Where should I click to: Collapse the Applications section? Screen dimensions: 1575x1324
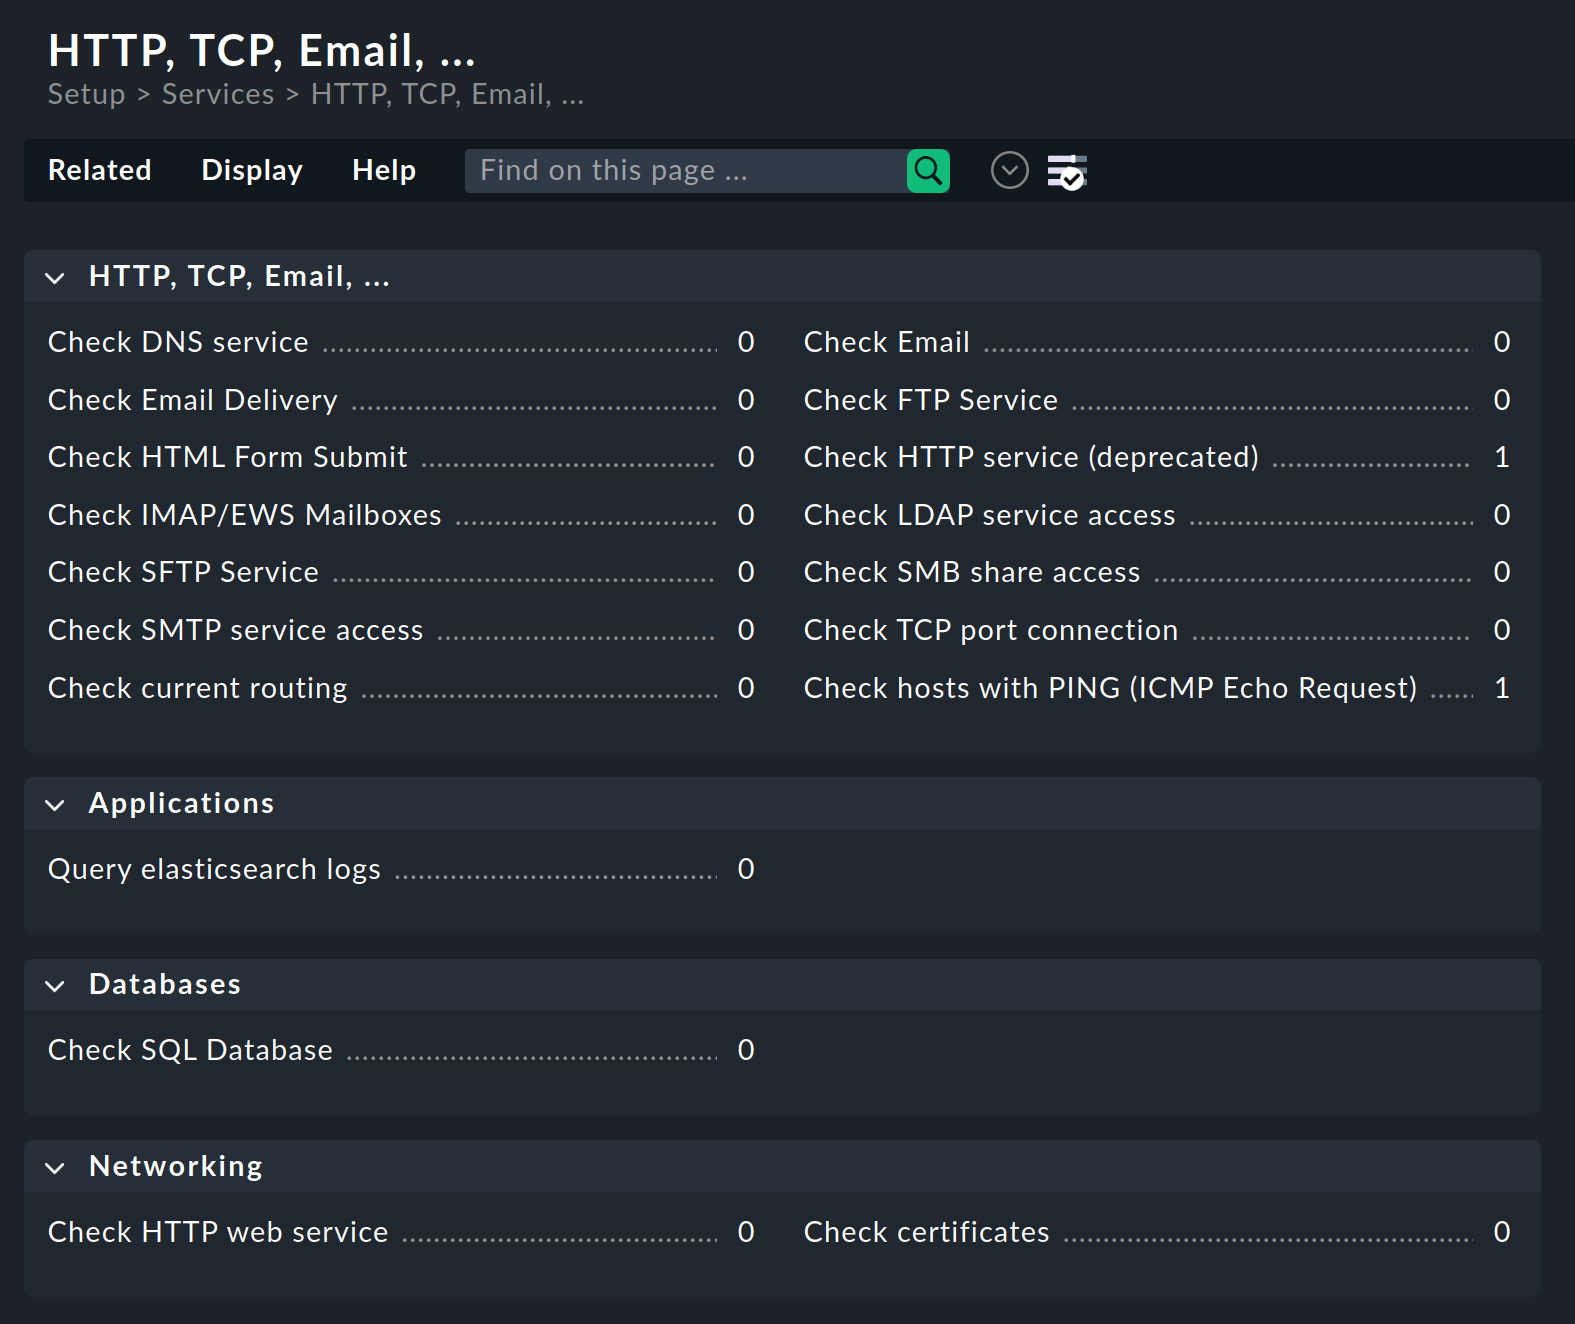(55, 805)
